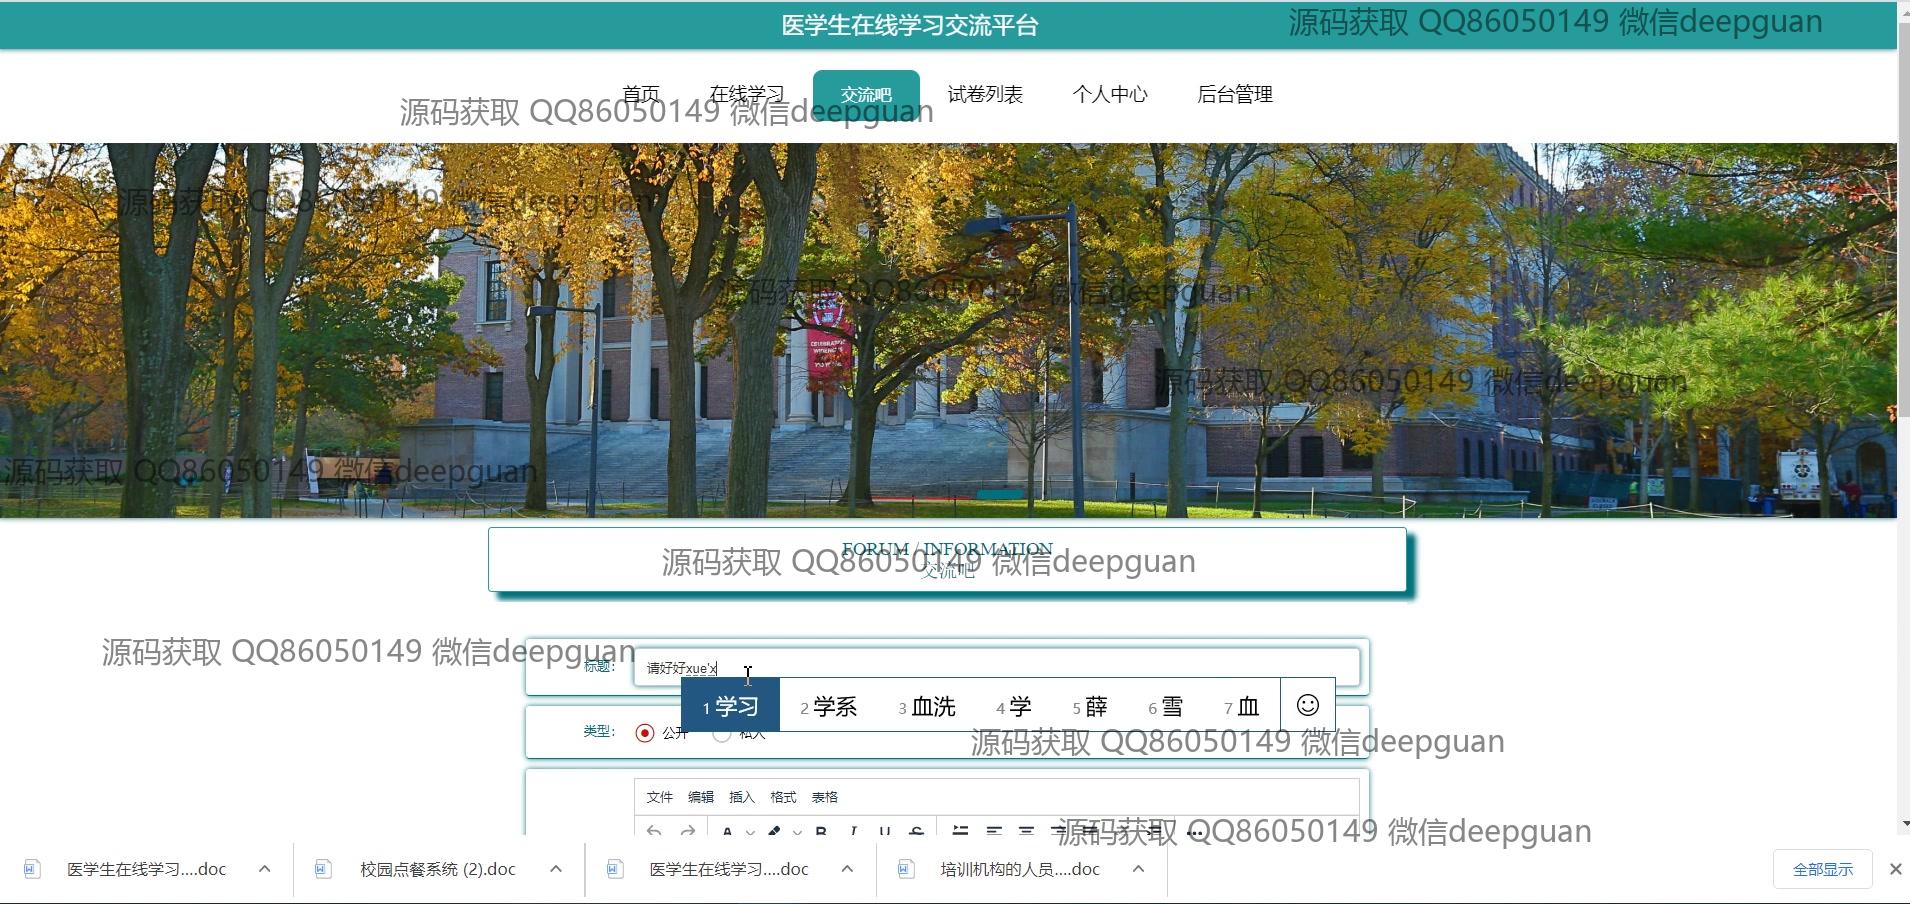The width and height of the screenshot is (1910, 904).
Task: Click the undo arrow in the editor toolbar
Action: point(654,831)
